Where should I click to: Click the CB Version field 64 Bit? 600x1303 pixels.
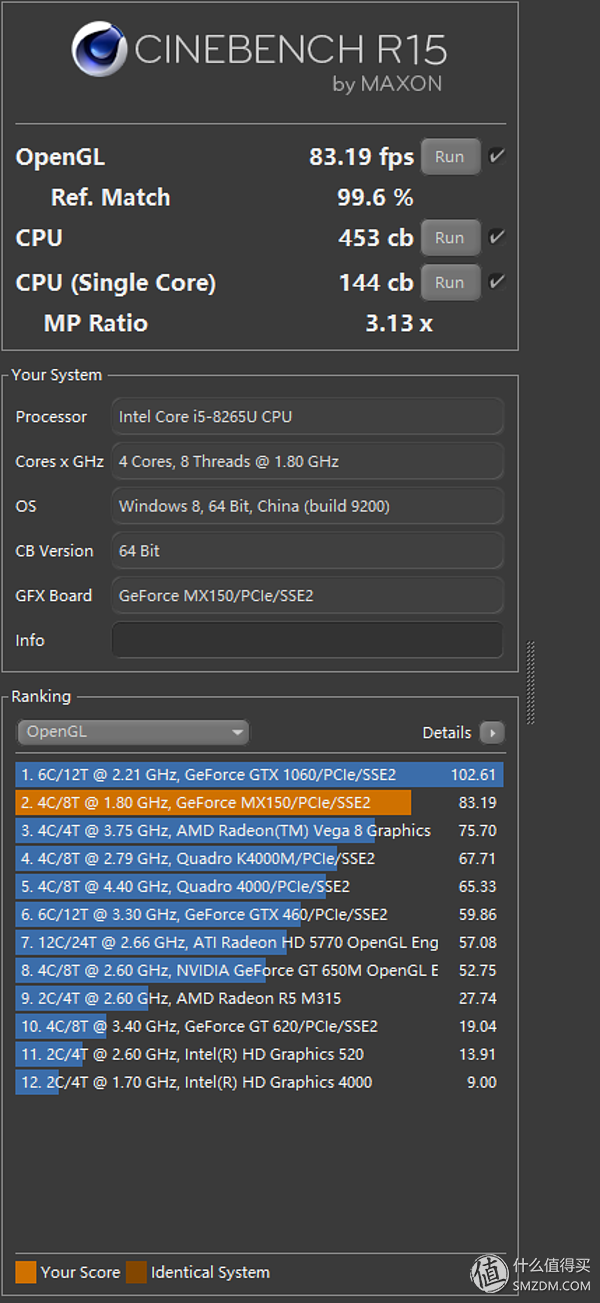click(x=308, y=551)
